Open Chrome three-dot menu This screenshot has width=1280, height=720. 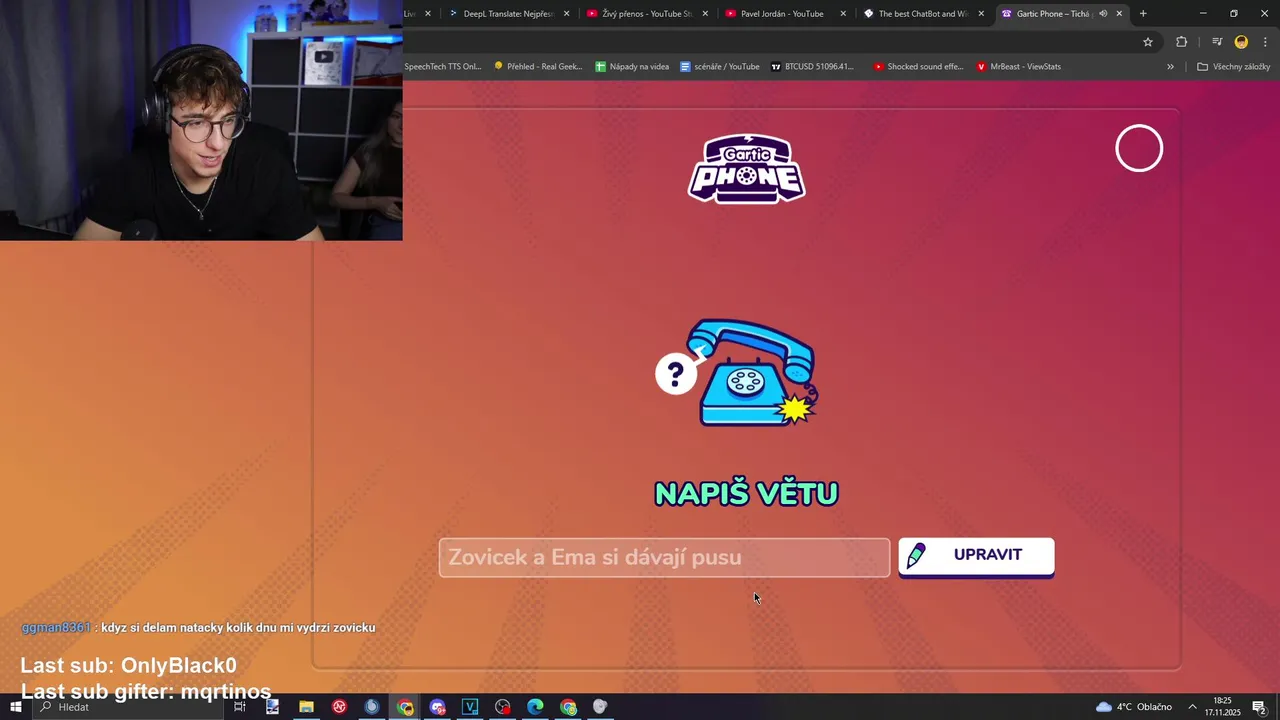point(1265,42)
